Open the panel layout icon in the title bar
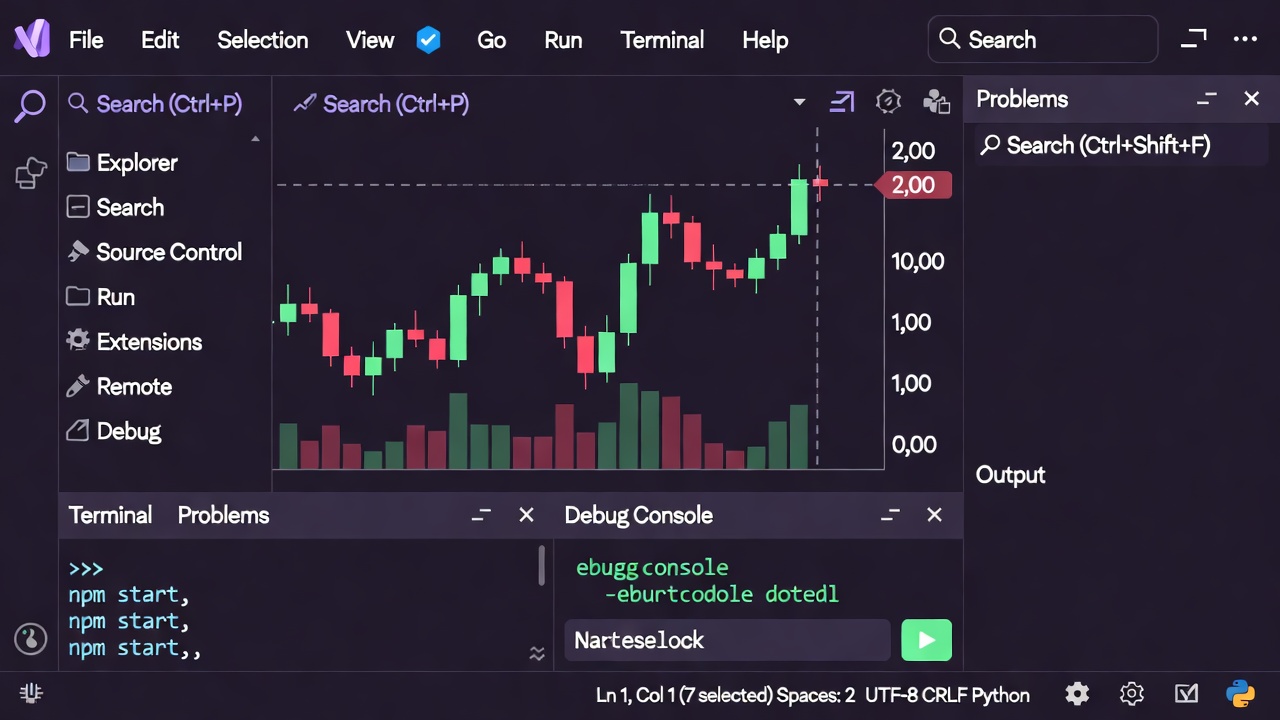The height and width of the screenshot is (720, 1280). click(1193, 39)
